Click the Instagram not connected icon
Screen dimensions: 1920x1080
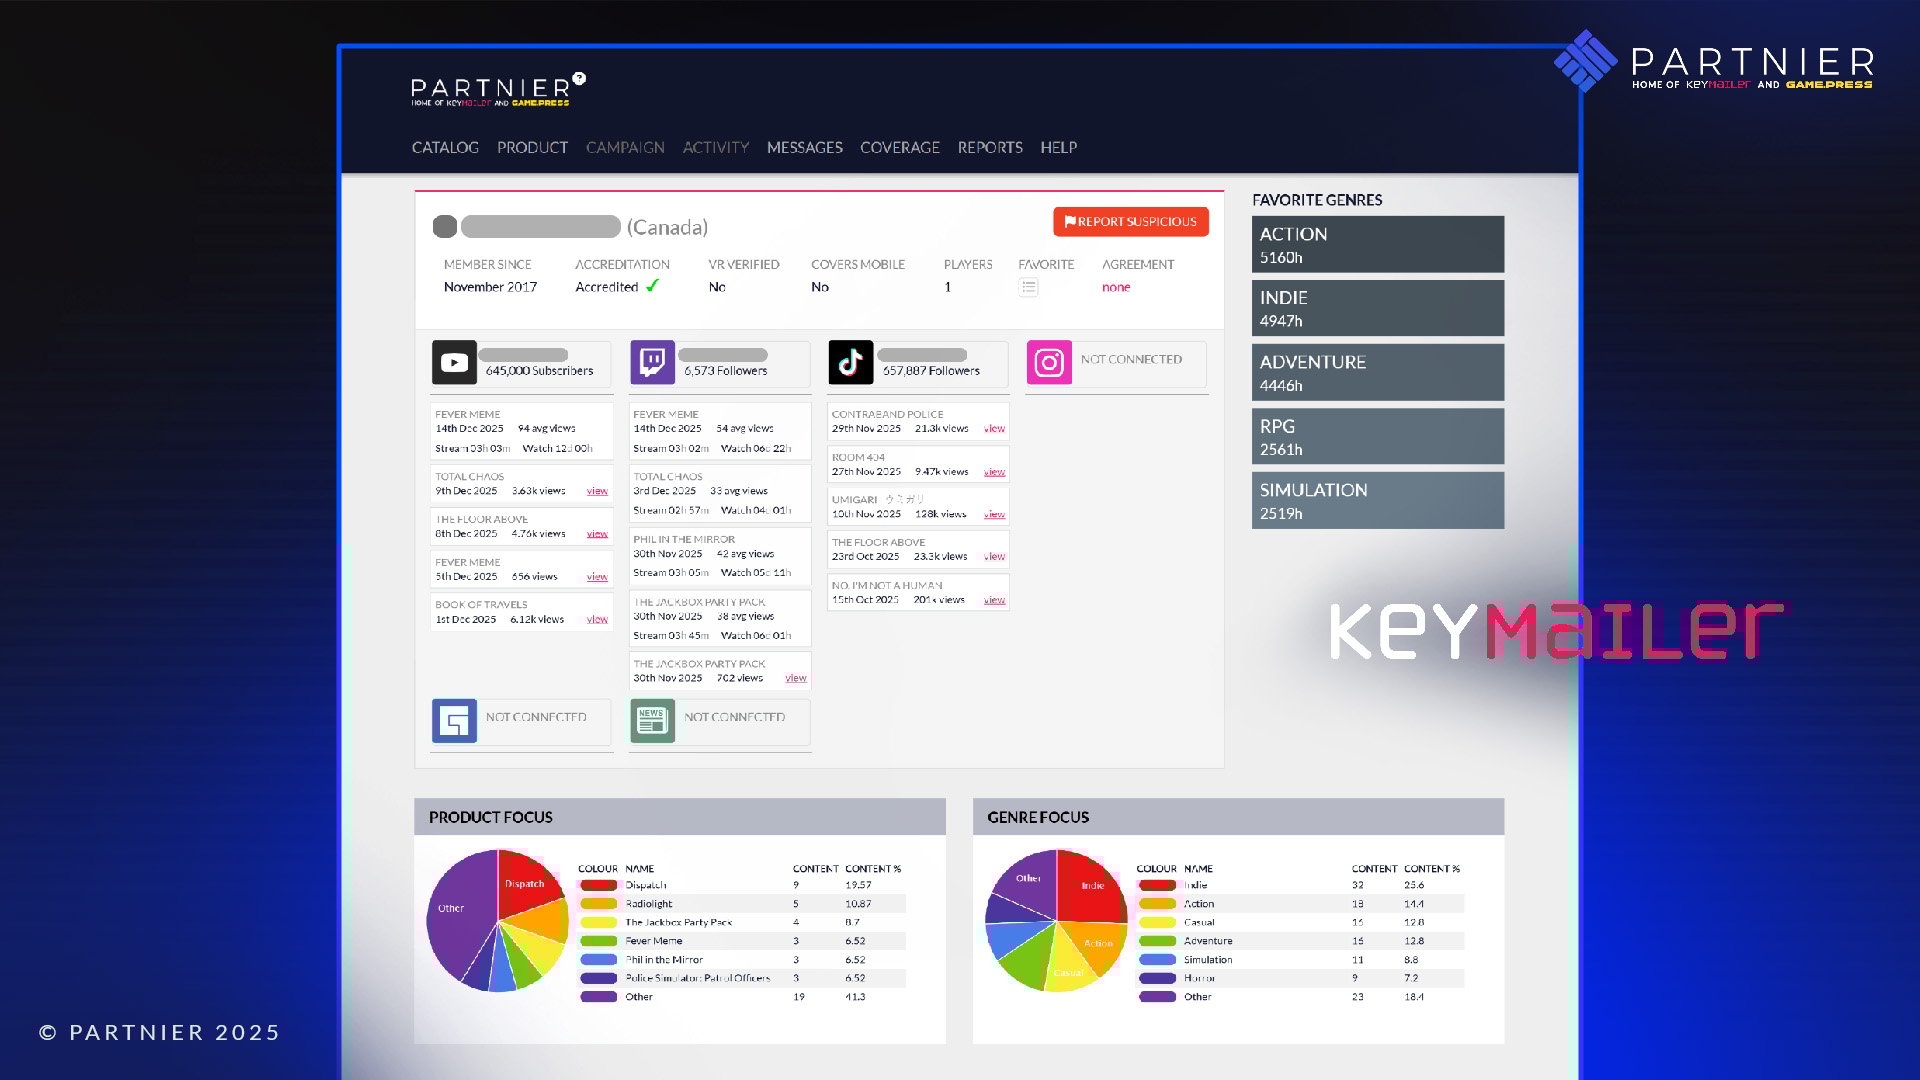coord(1049,363)
